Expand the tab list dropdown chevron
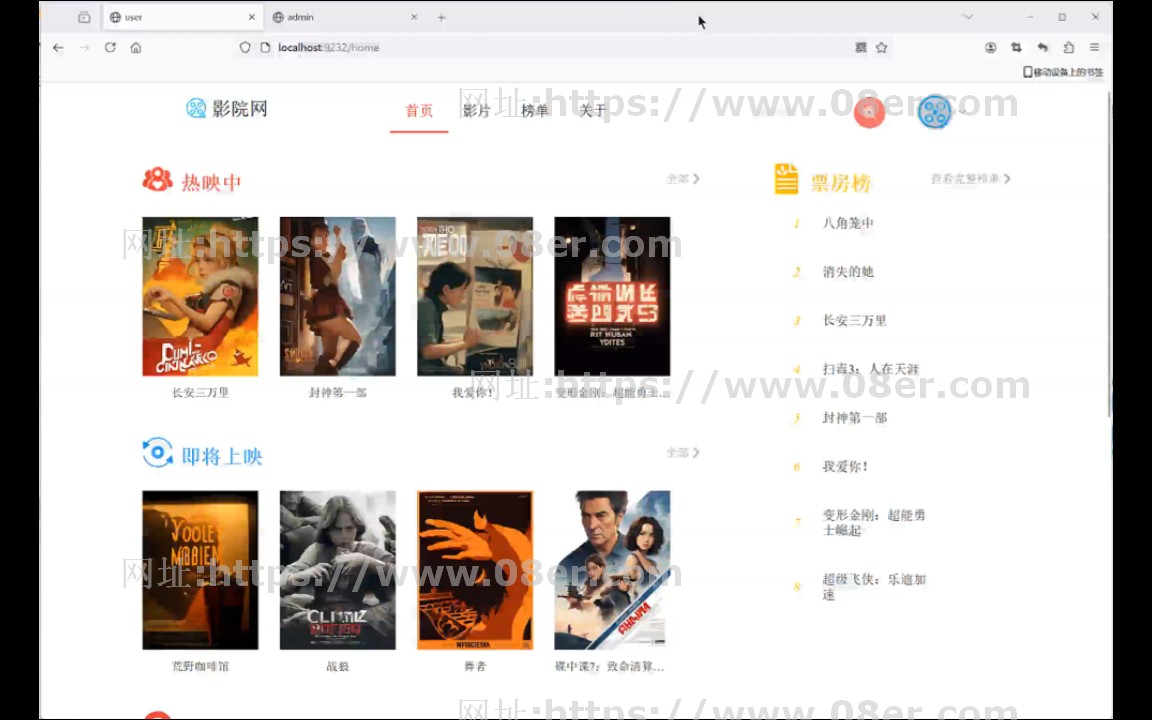The height and width of the screenshot is (720, 1152). click(968, 17)
